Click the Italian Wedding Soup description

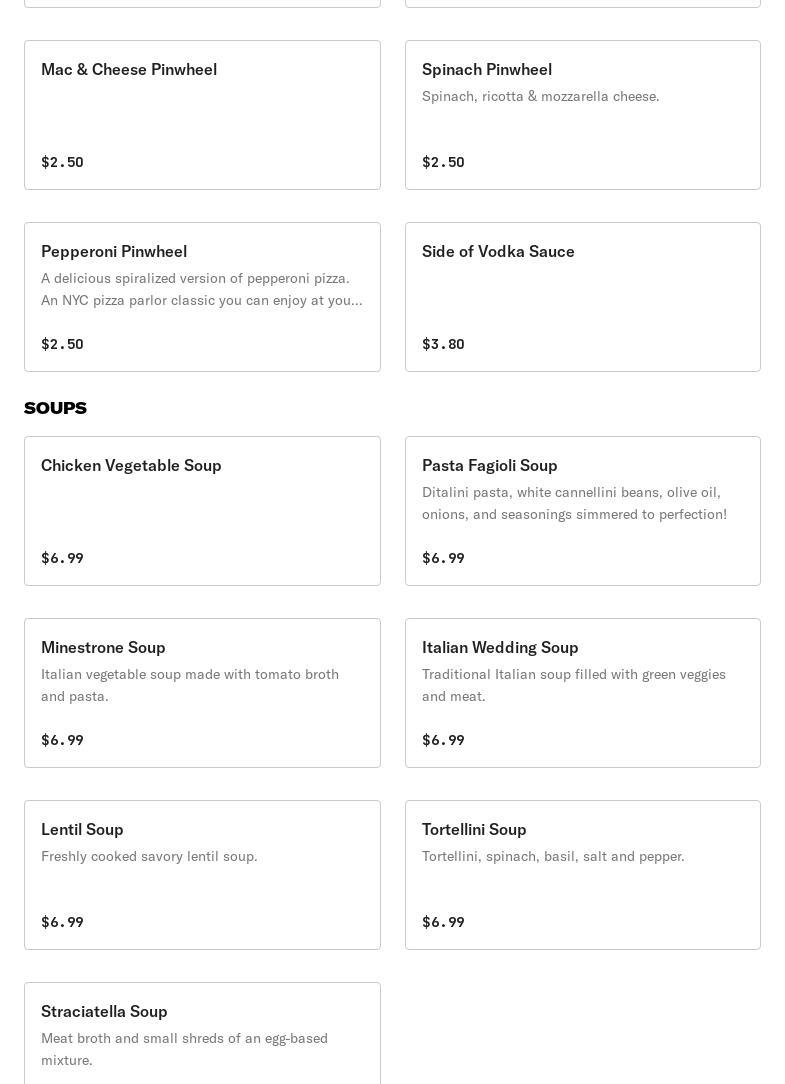(573, 685)
